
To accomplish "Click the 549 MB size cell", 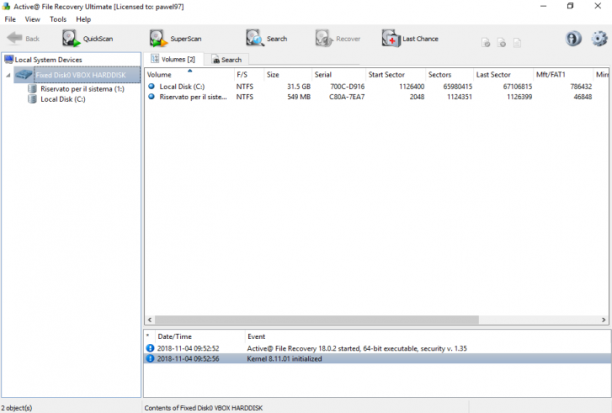I will point(299,96).
